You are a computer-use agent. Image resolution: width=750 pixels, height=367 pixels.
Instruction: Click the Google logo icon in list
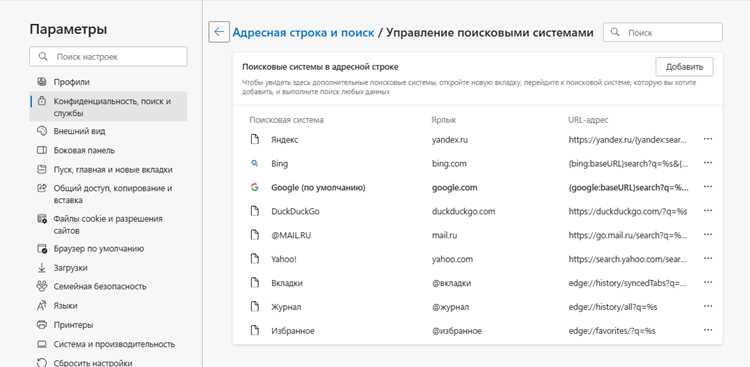(x=254, y=188)
